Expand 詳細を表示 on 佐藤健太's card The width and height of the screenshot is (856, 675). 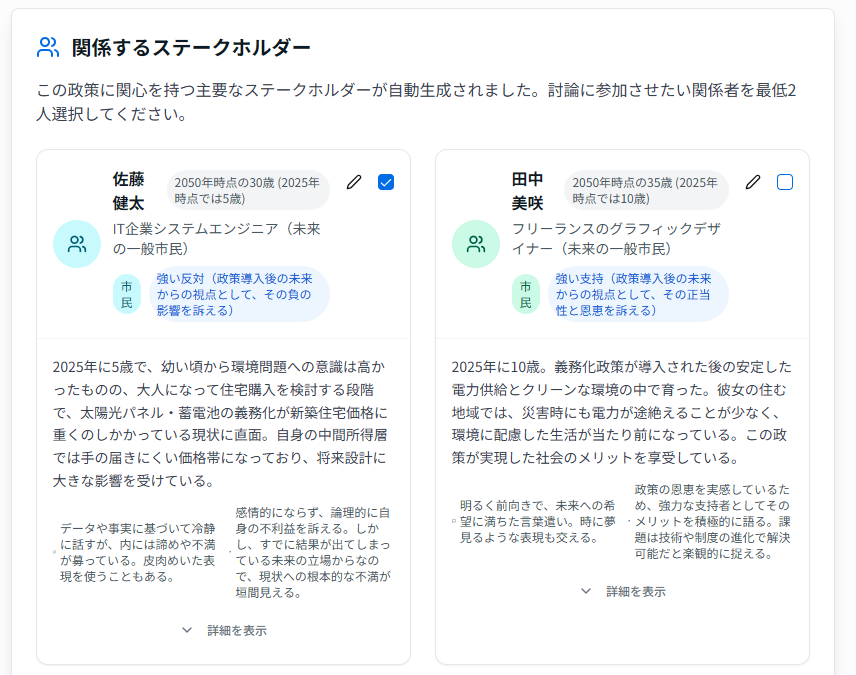coord(224,631)
